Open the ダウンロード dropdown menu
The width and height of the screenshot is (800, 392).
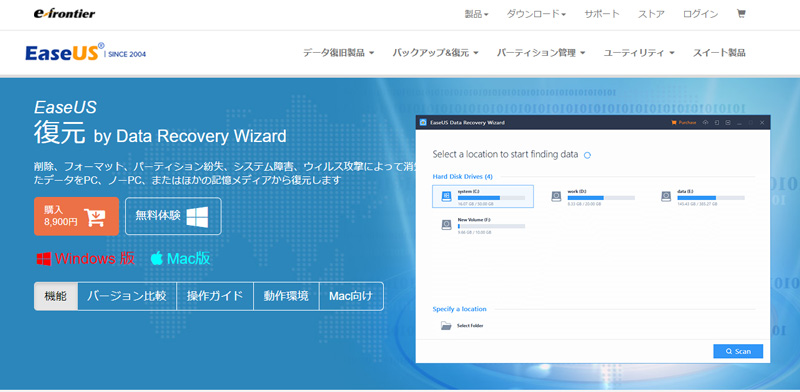(536, 14)
